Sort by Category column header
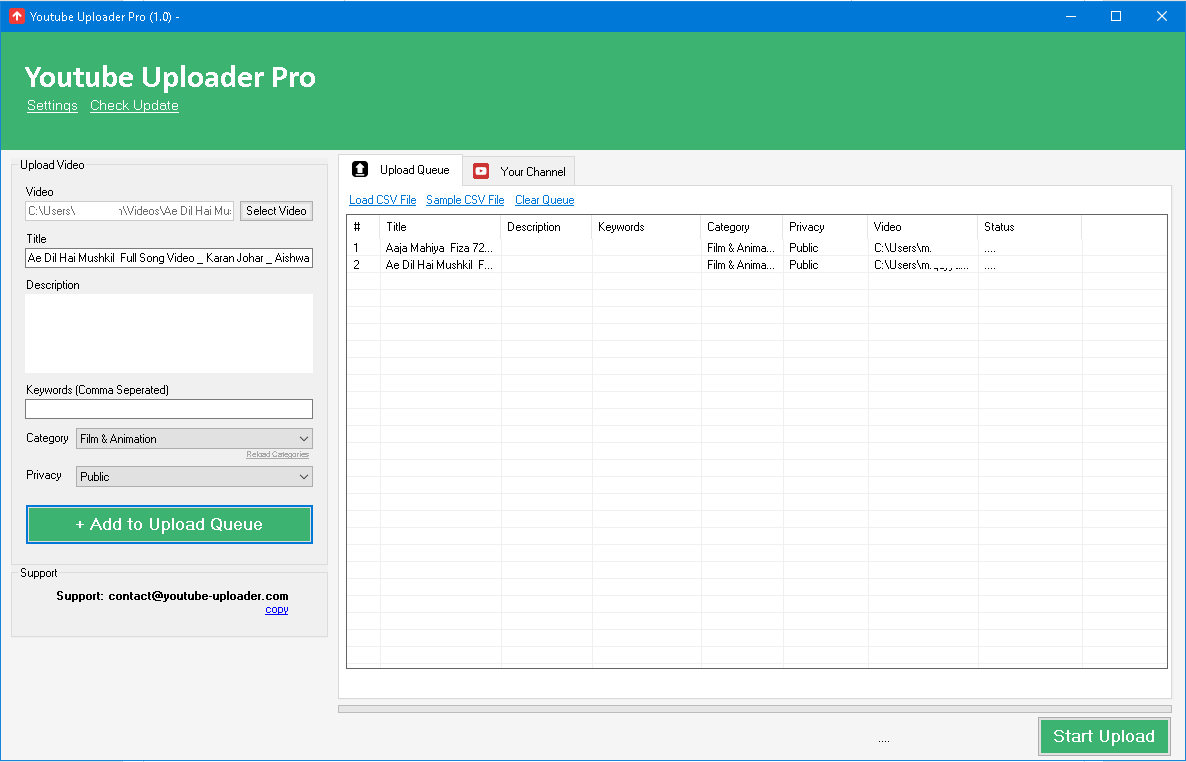Screen dimensions: 1186x762 [742, 227]
